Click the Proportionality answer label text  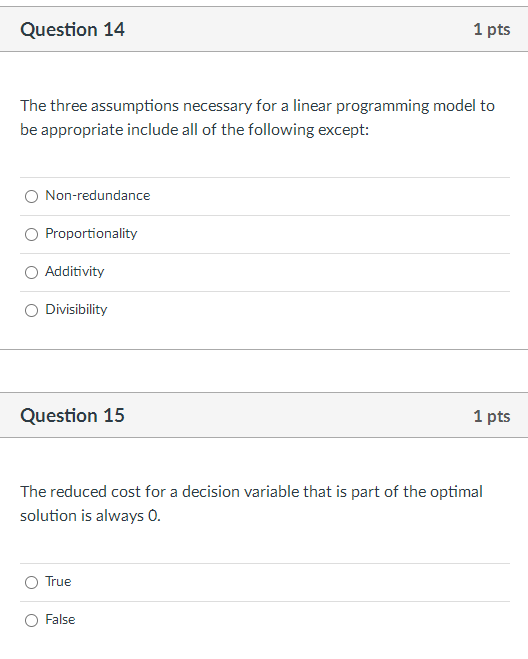pyautogui.click(x=91, y=234)
